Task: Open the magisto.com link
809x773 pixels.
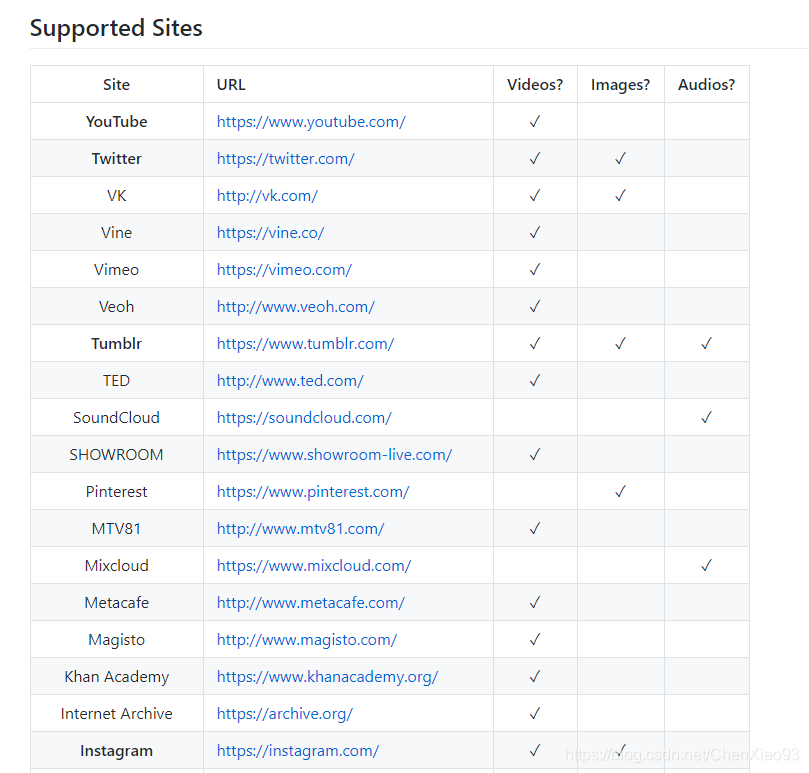Action: pos(307,640)
